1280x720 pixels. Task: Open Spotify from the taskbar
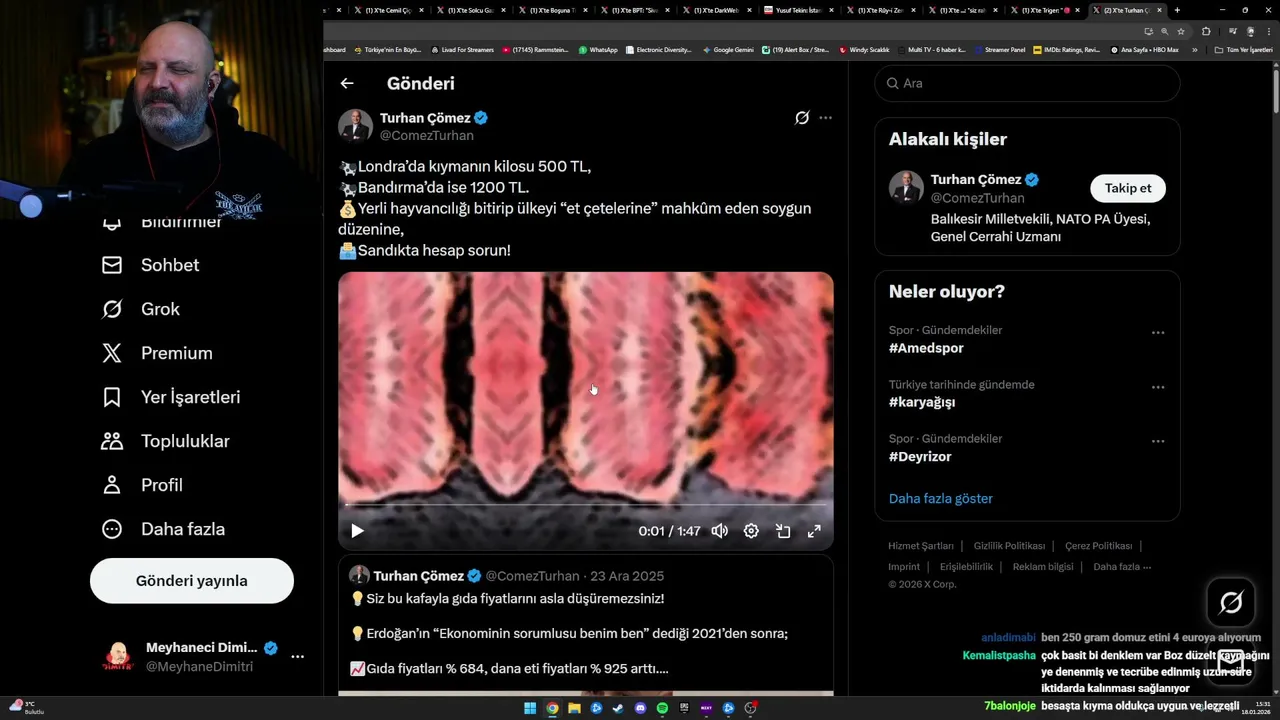[662, 708]
